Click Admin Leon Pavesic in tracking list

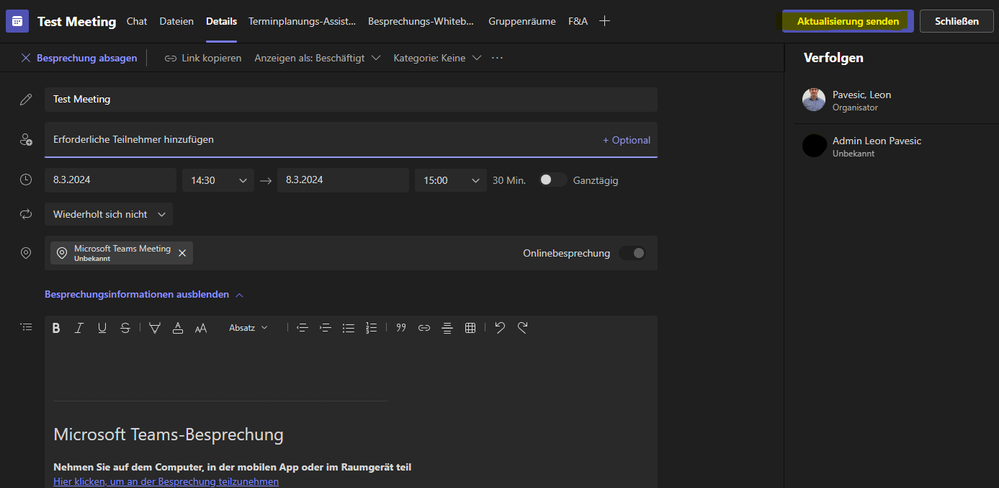tap(877, 141)
